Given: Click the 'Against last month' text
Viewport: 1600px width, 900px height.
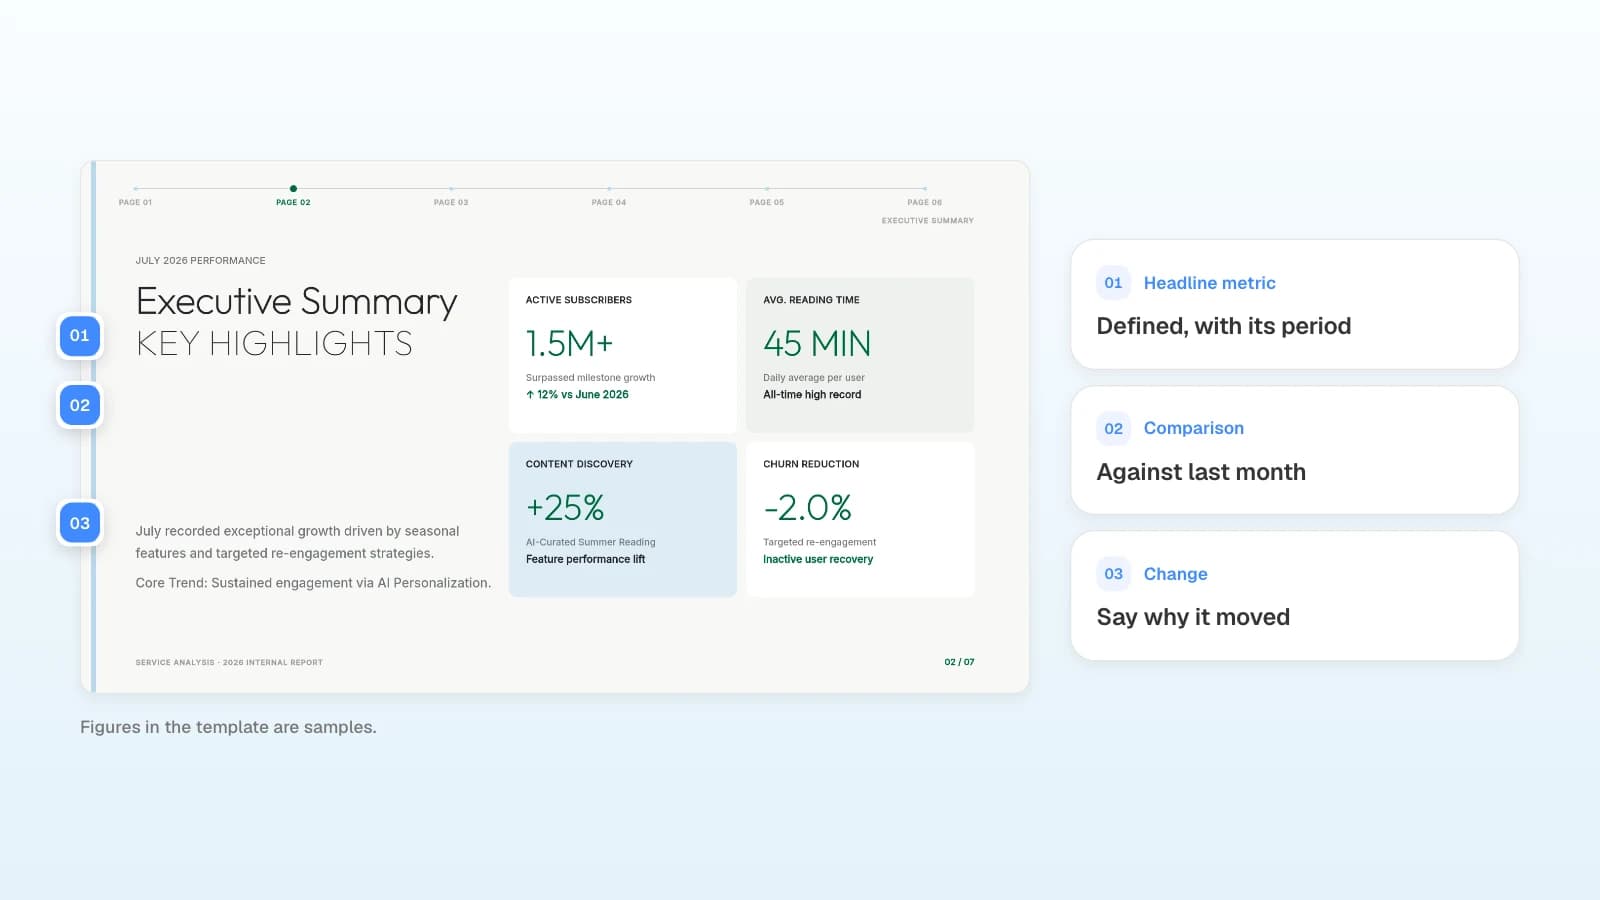Looking at the screenshot, I should pos(1201,472).
